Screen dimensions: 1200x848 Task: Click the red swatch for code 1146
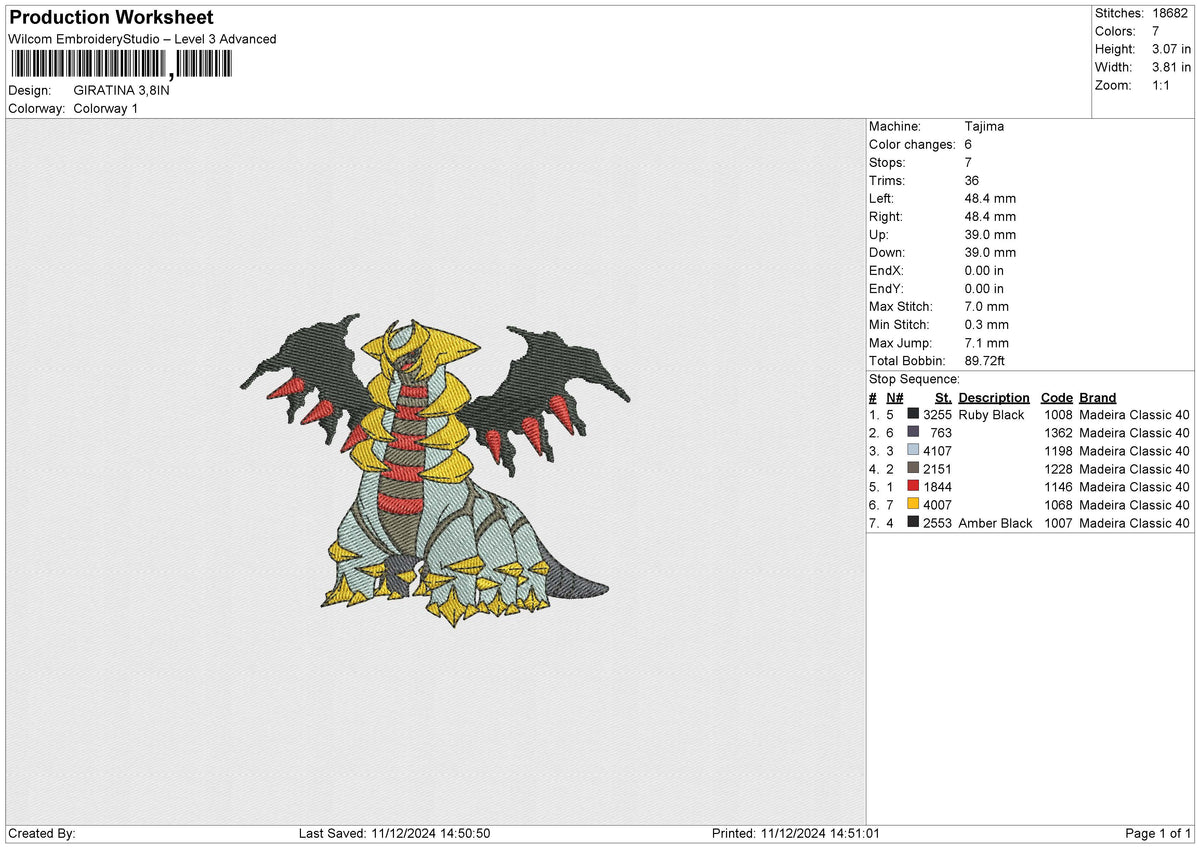pos(913,487)
